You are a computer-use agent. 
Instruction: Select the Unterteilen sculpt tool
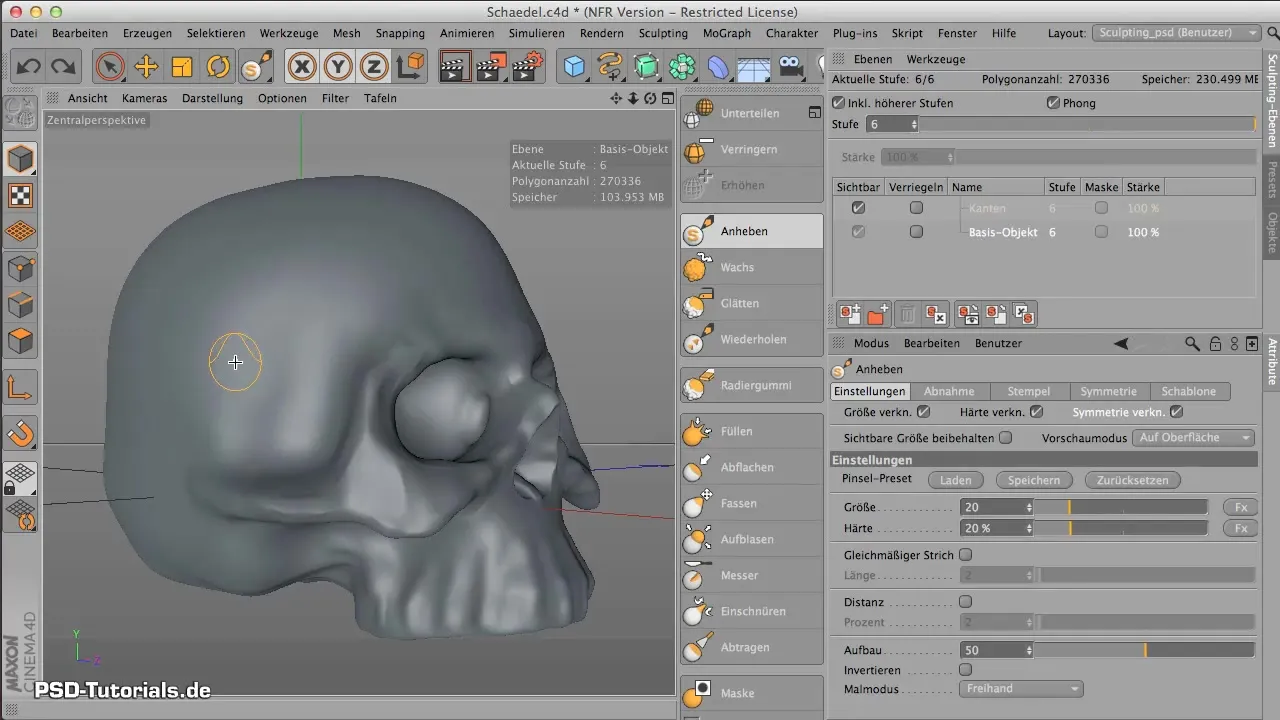tap(752, 113)
